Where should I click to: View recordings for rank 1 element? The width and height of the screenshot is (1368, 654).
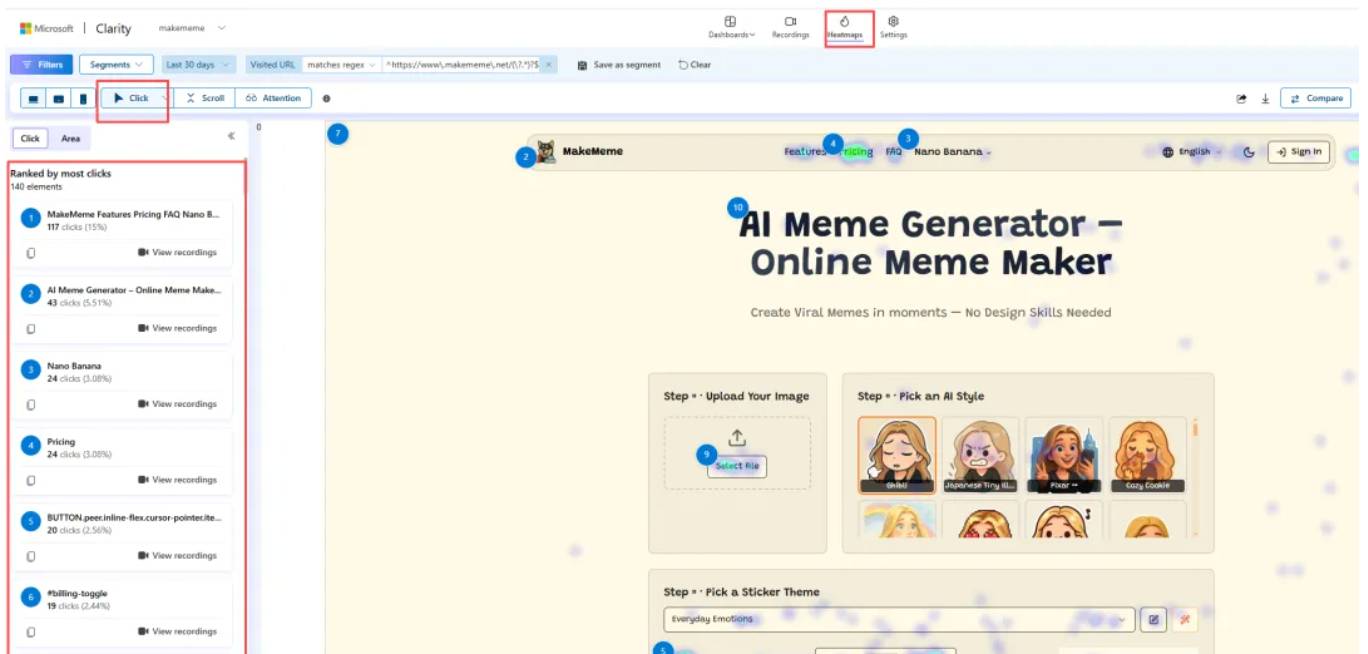click(177, 252)
